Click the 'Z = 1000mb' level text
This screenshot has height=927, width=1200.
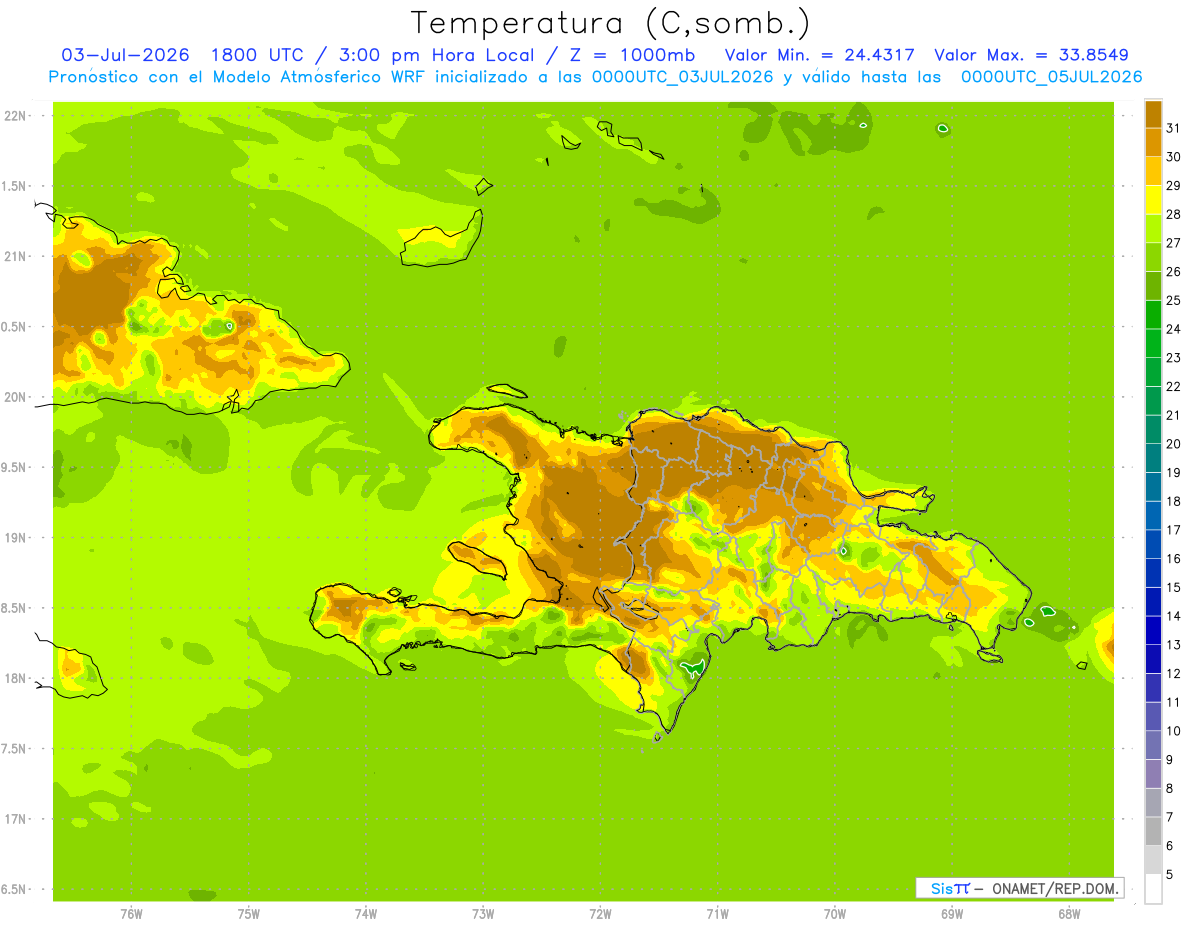pyautogui.click(x=635, y=55)
